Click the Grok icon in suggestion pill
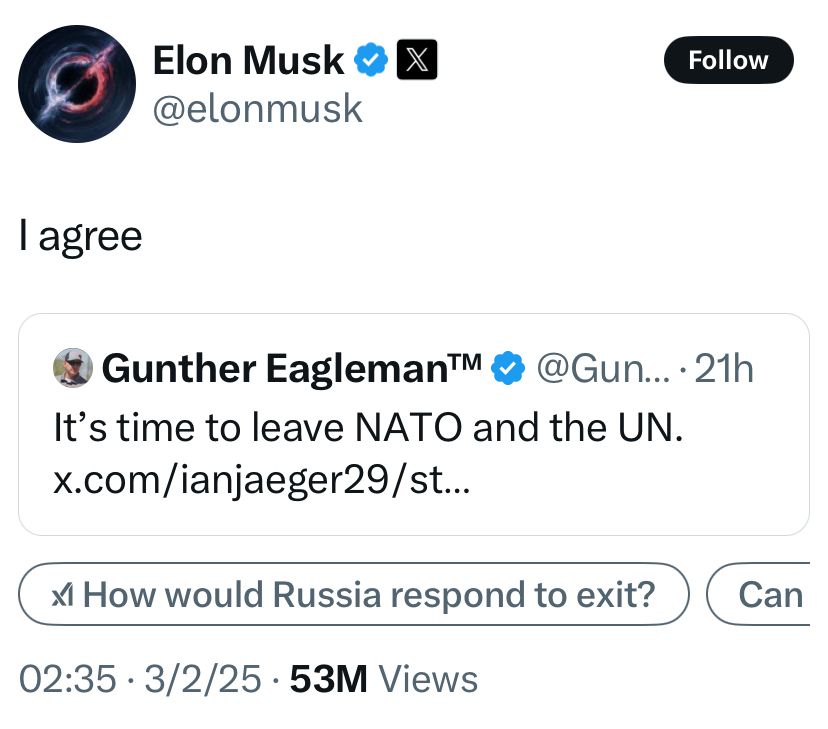 (x=63, y=597)
